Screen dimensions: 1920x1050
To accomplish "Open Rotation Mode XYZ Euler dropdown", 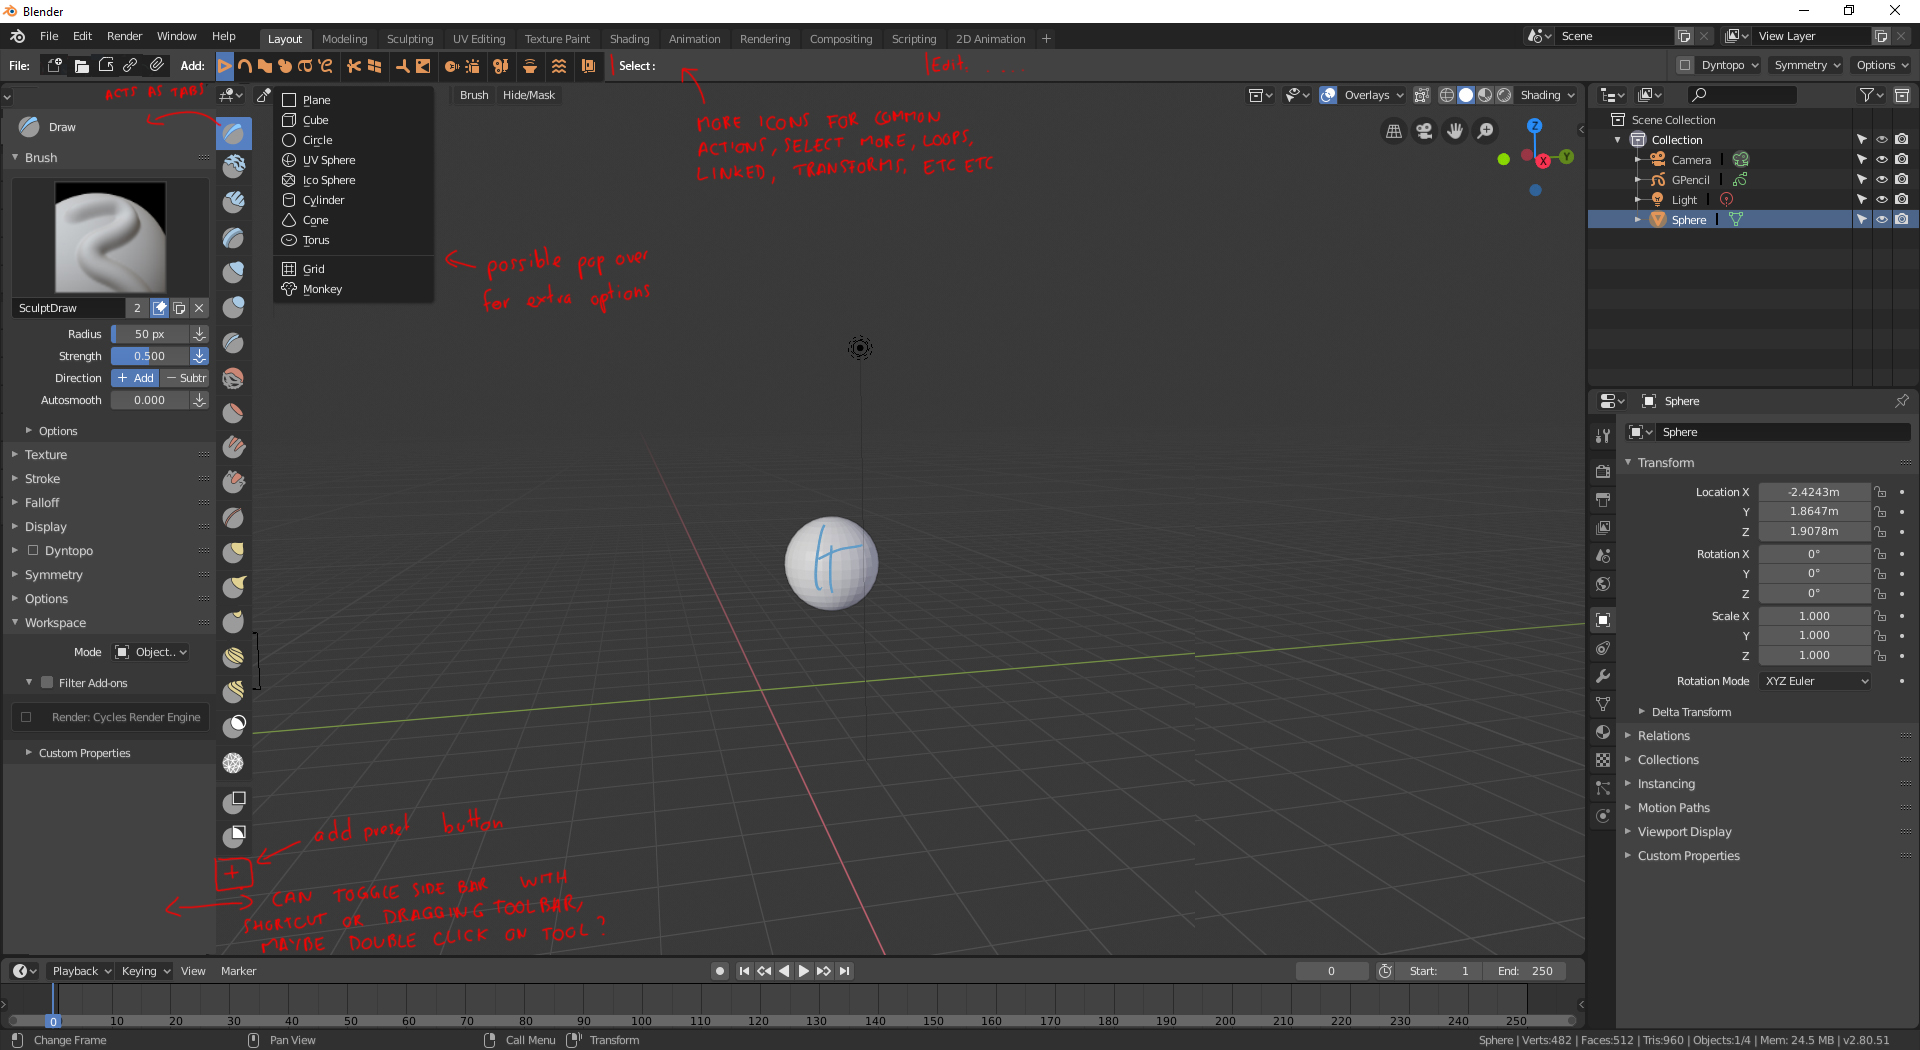I will click(x=1816, y=681).
